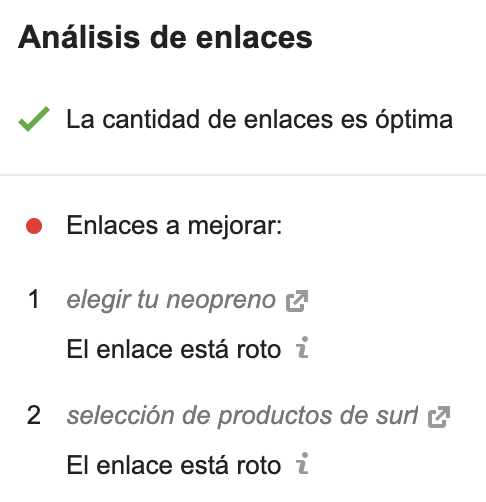Click second 'El enlace está roto' text
486x502 pixels.
pos(174,465)
